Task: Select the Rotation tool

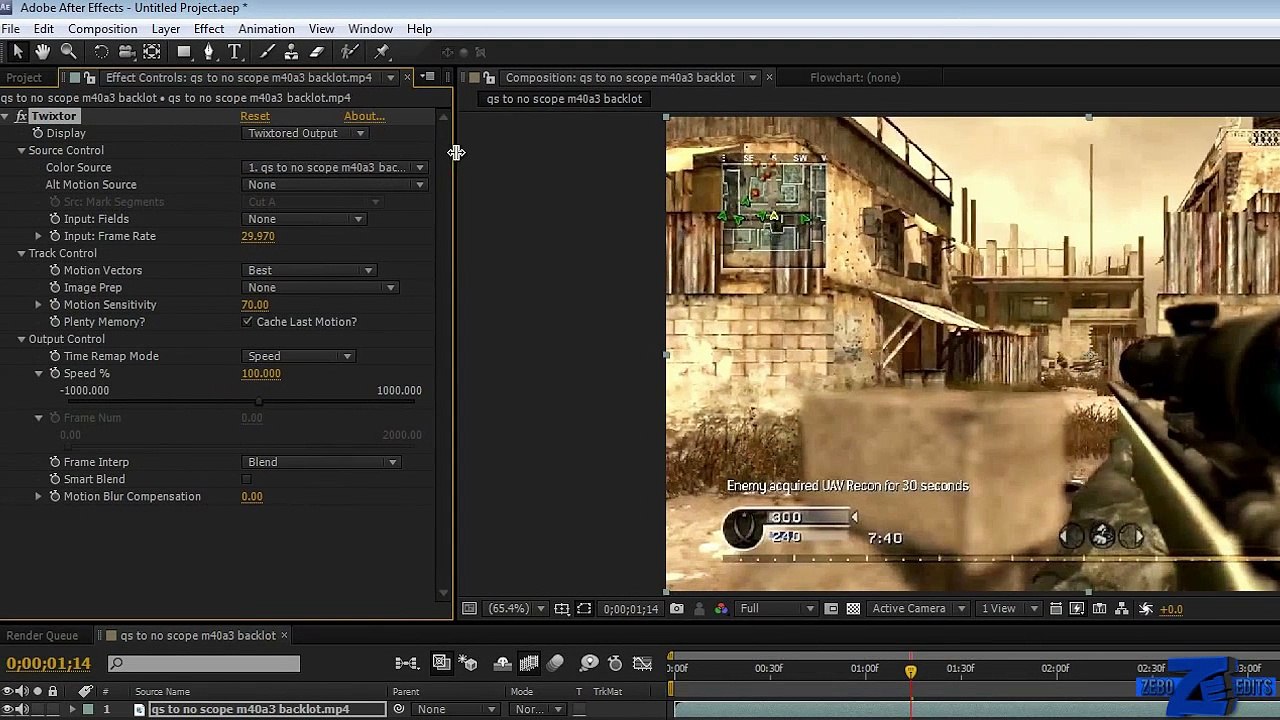Action: 101,52
